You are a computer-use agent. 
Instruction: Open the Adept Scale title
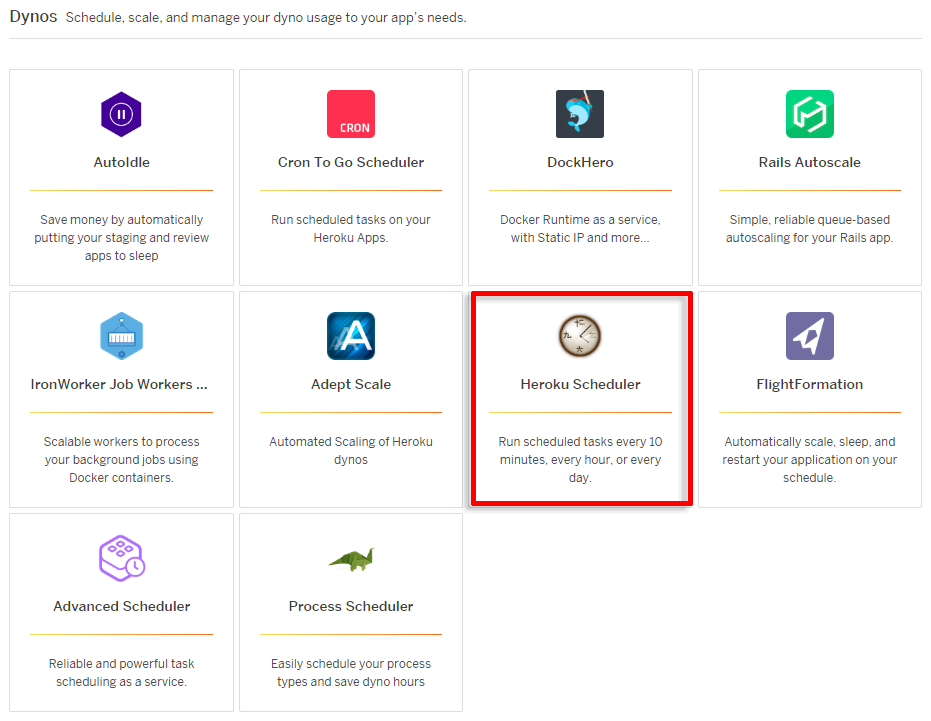point(351,384)
